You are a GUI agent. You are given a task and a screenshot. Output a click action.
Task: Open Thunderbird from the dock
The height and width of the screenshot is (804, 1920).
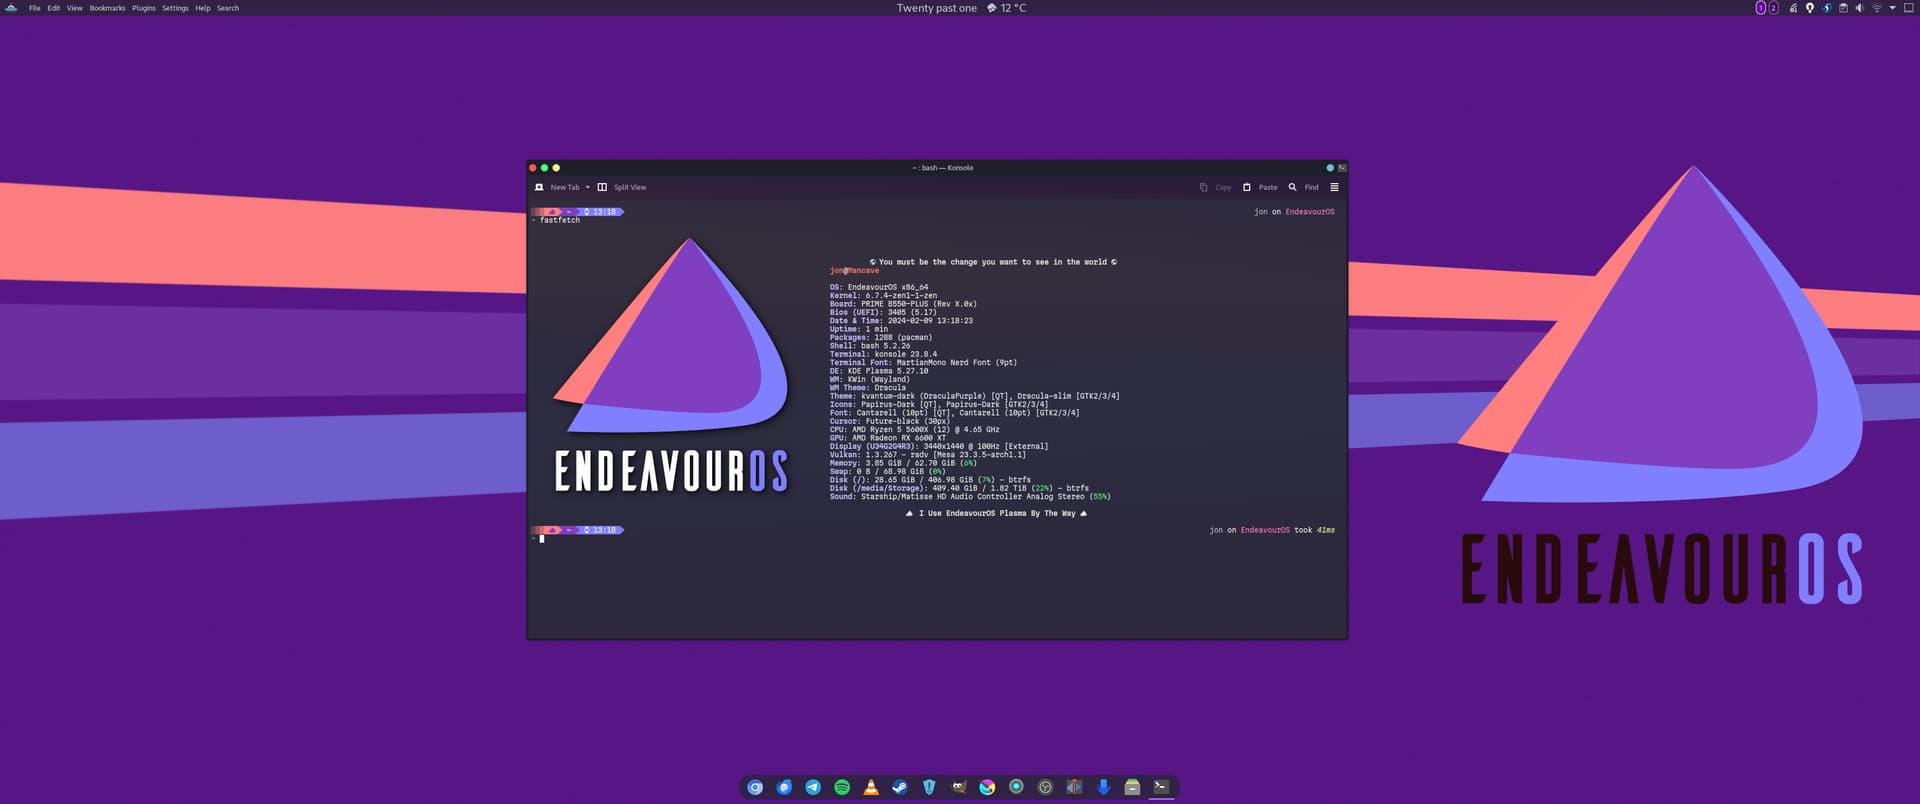pos(784,787)
